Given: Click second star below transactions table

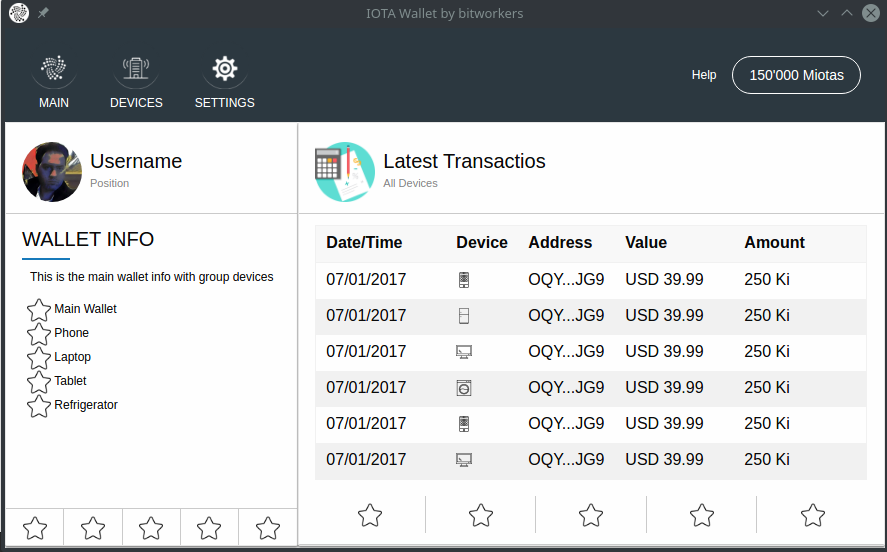Looking at the screenshot, I should tap(481, 515).
